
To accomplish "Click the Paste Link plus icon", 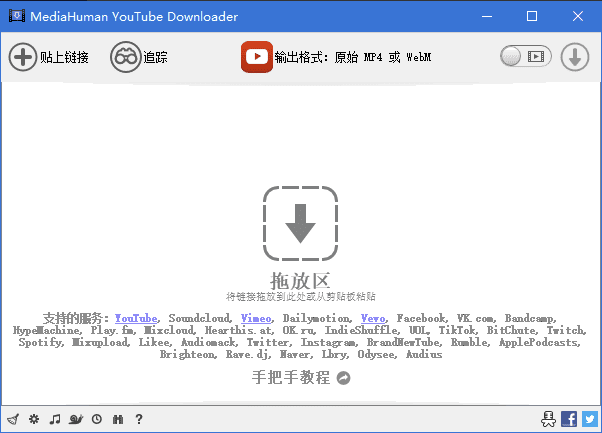I will tap(23, 57).
